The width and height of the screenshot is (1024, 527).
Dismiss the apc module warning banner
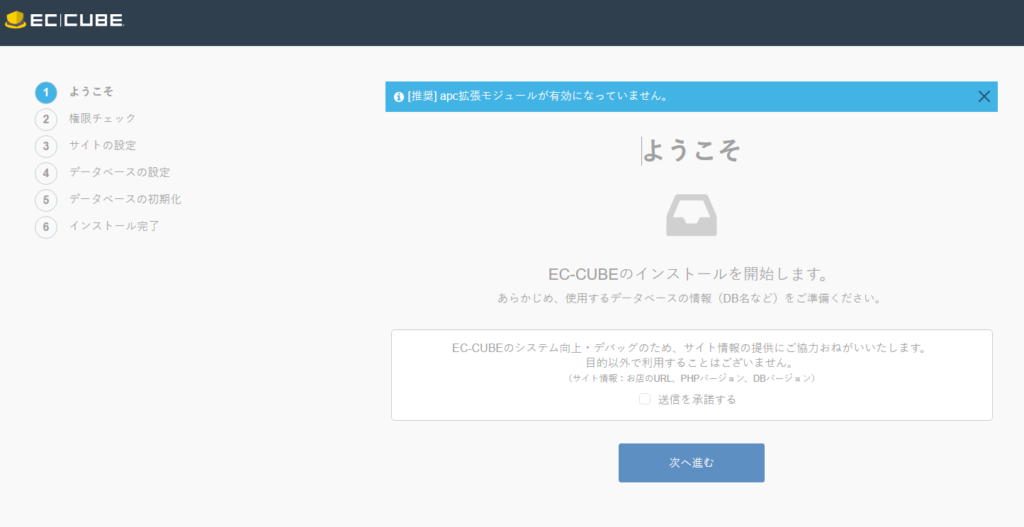point(983,97)
